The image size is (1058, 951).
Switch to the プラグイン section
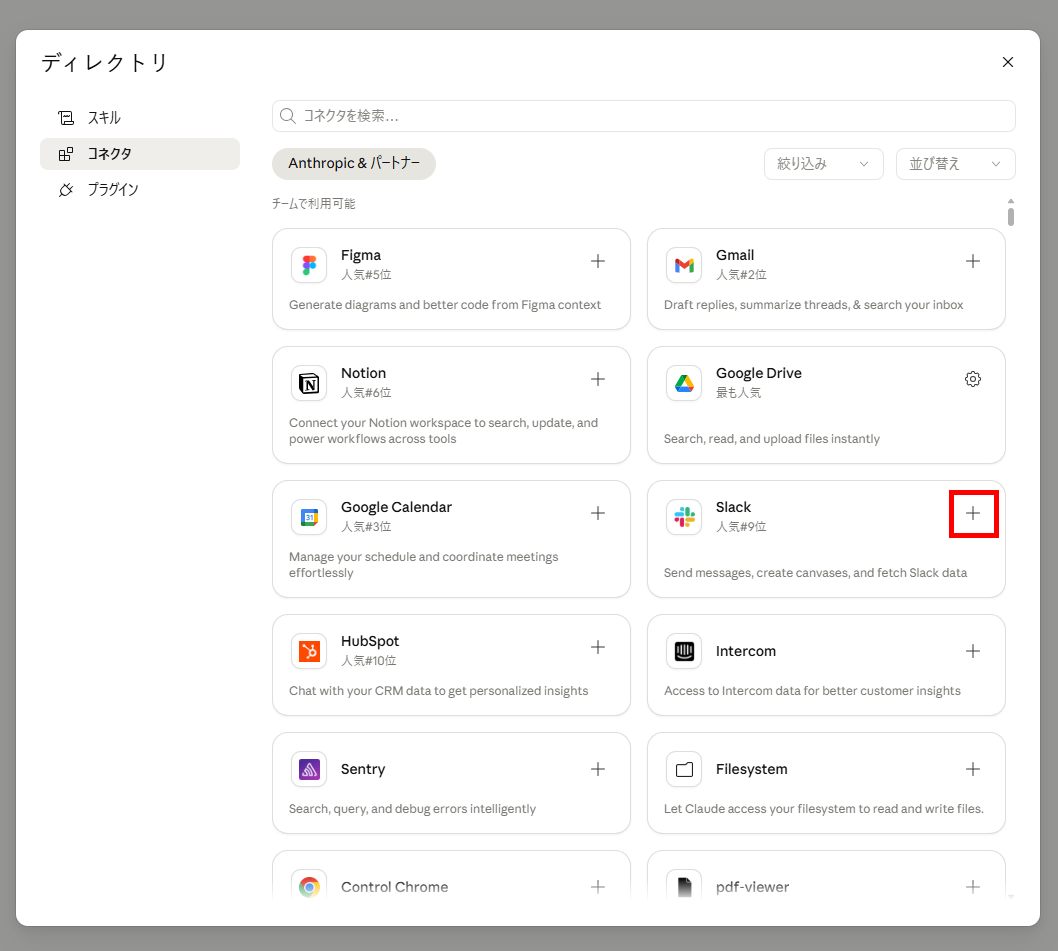pos(140,190)
